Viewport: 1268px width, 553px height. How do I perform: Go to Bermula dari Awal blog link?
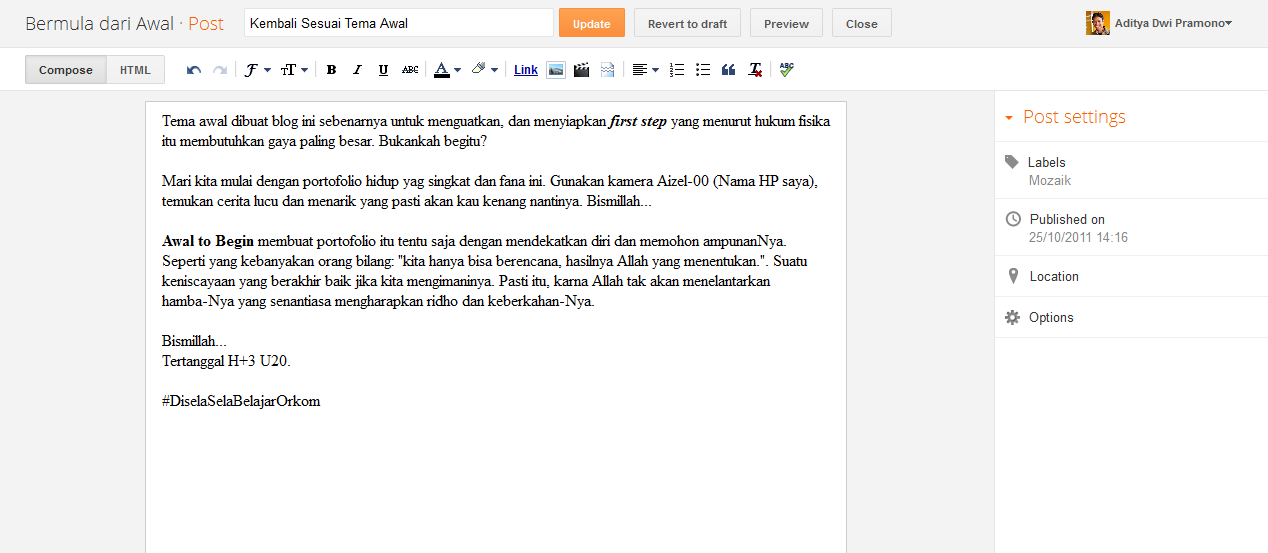pyautogui.click(x=99, y=23)
